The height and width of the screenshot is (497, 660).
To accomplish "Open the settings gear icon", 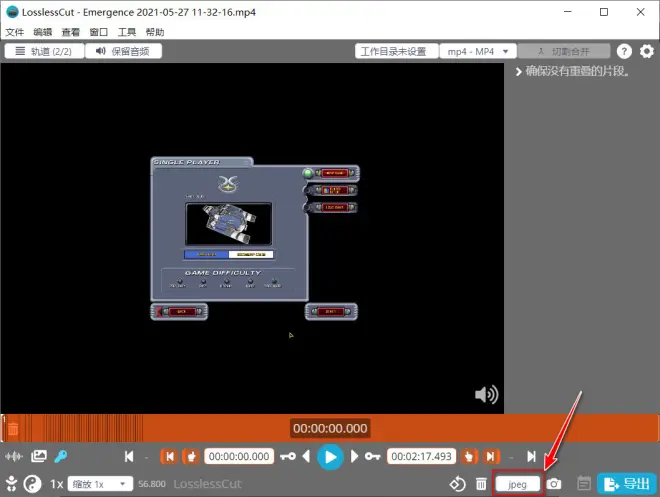I will pyautogui.click(x=647, y=51).
